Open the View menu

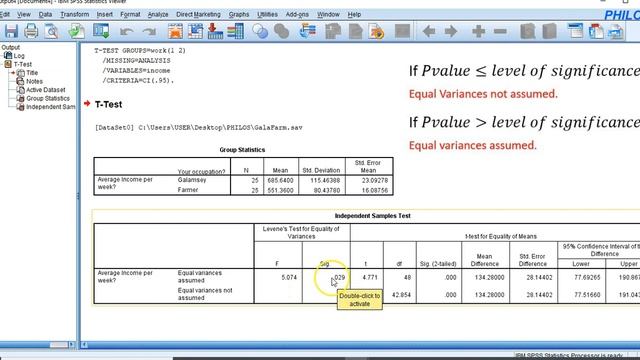coord(24,14)
